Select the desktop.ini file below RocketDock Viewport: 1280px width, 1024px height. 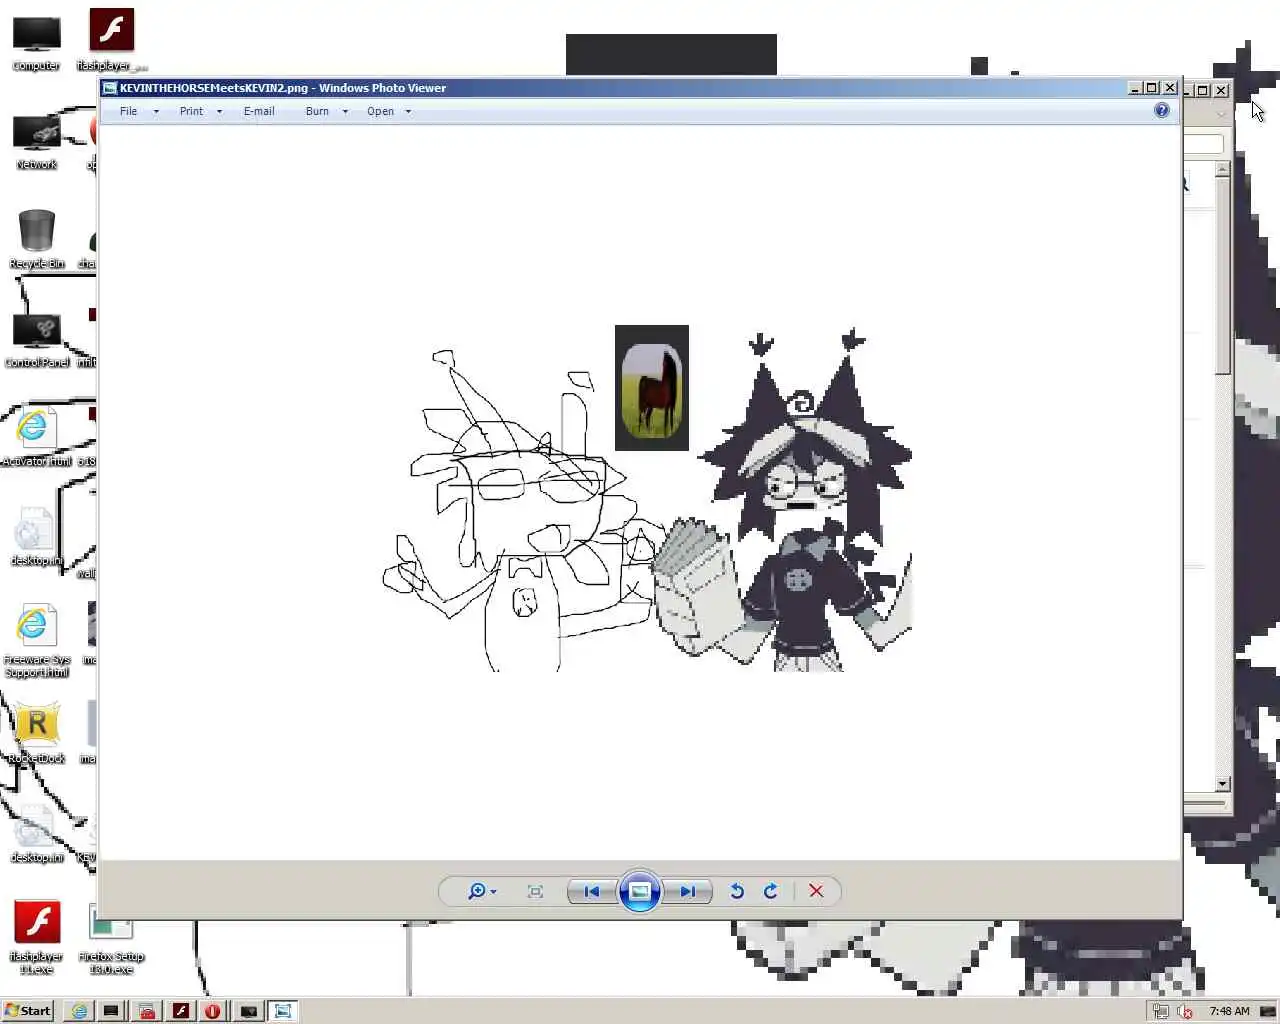(36, 832)
